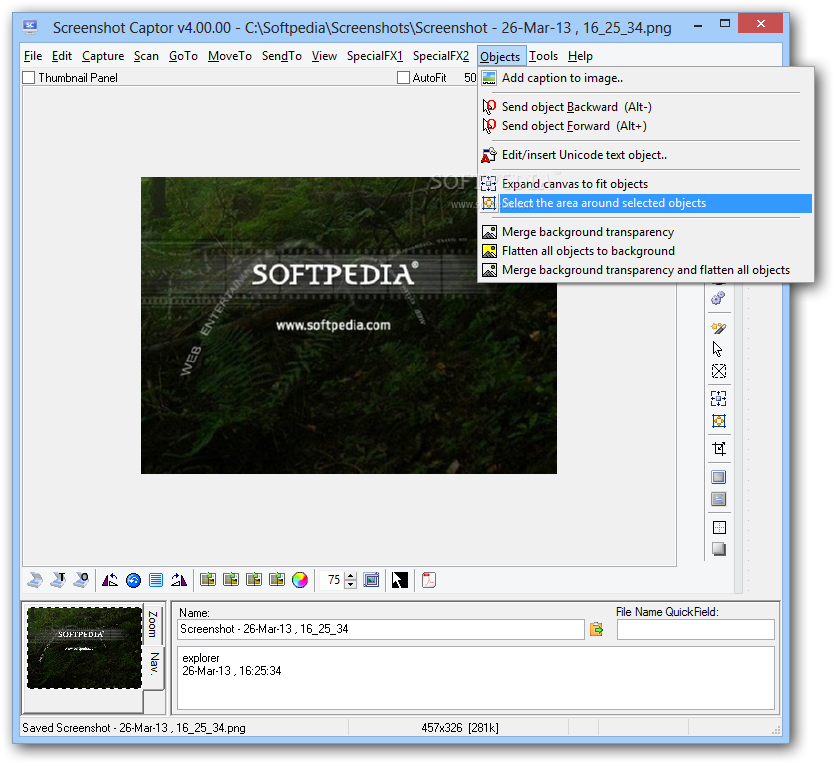This screenshot has height=764, width=835.
Task: Open the View menu
Action: [324, 56]
